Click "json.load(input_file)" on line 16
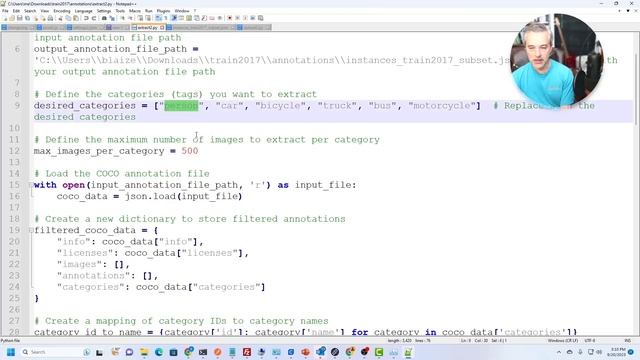640x360 pixels. (183, 196)
